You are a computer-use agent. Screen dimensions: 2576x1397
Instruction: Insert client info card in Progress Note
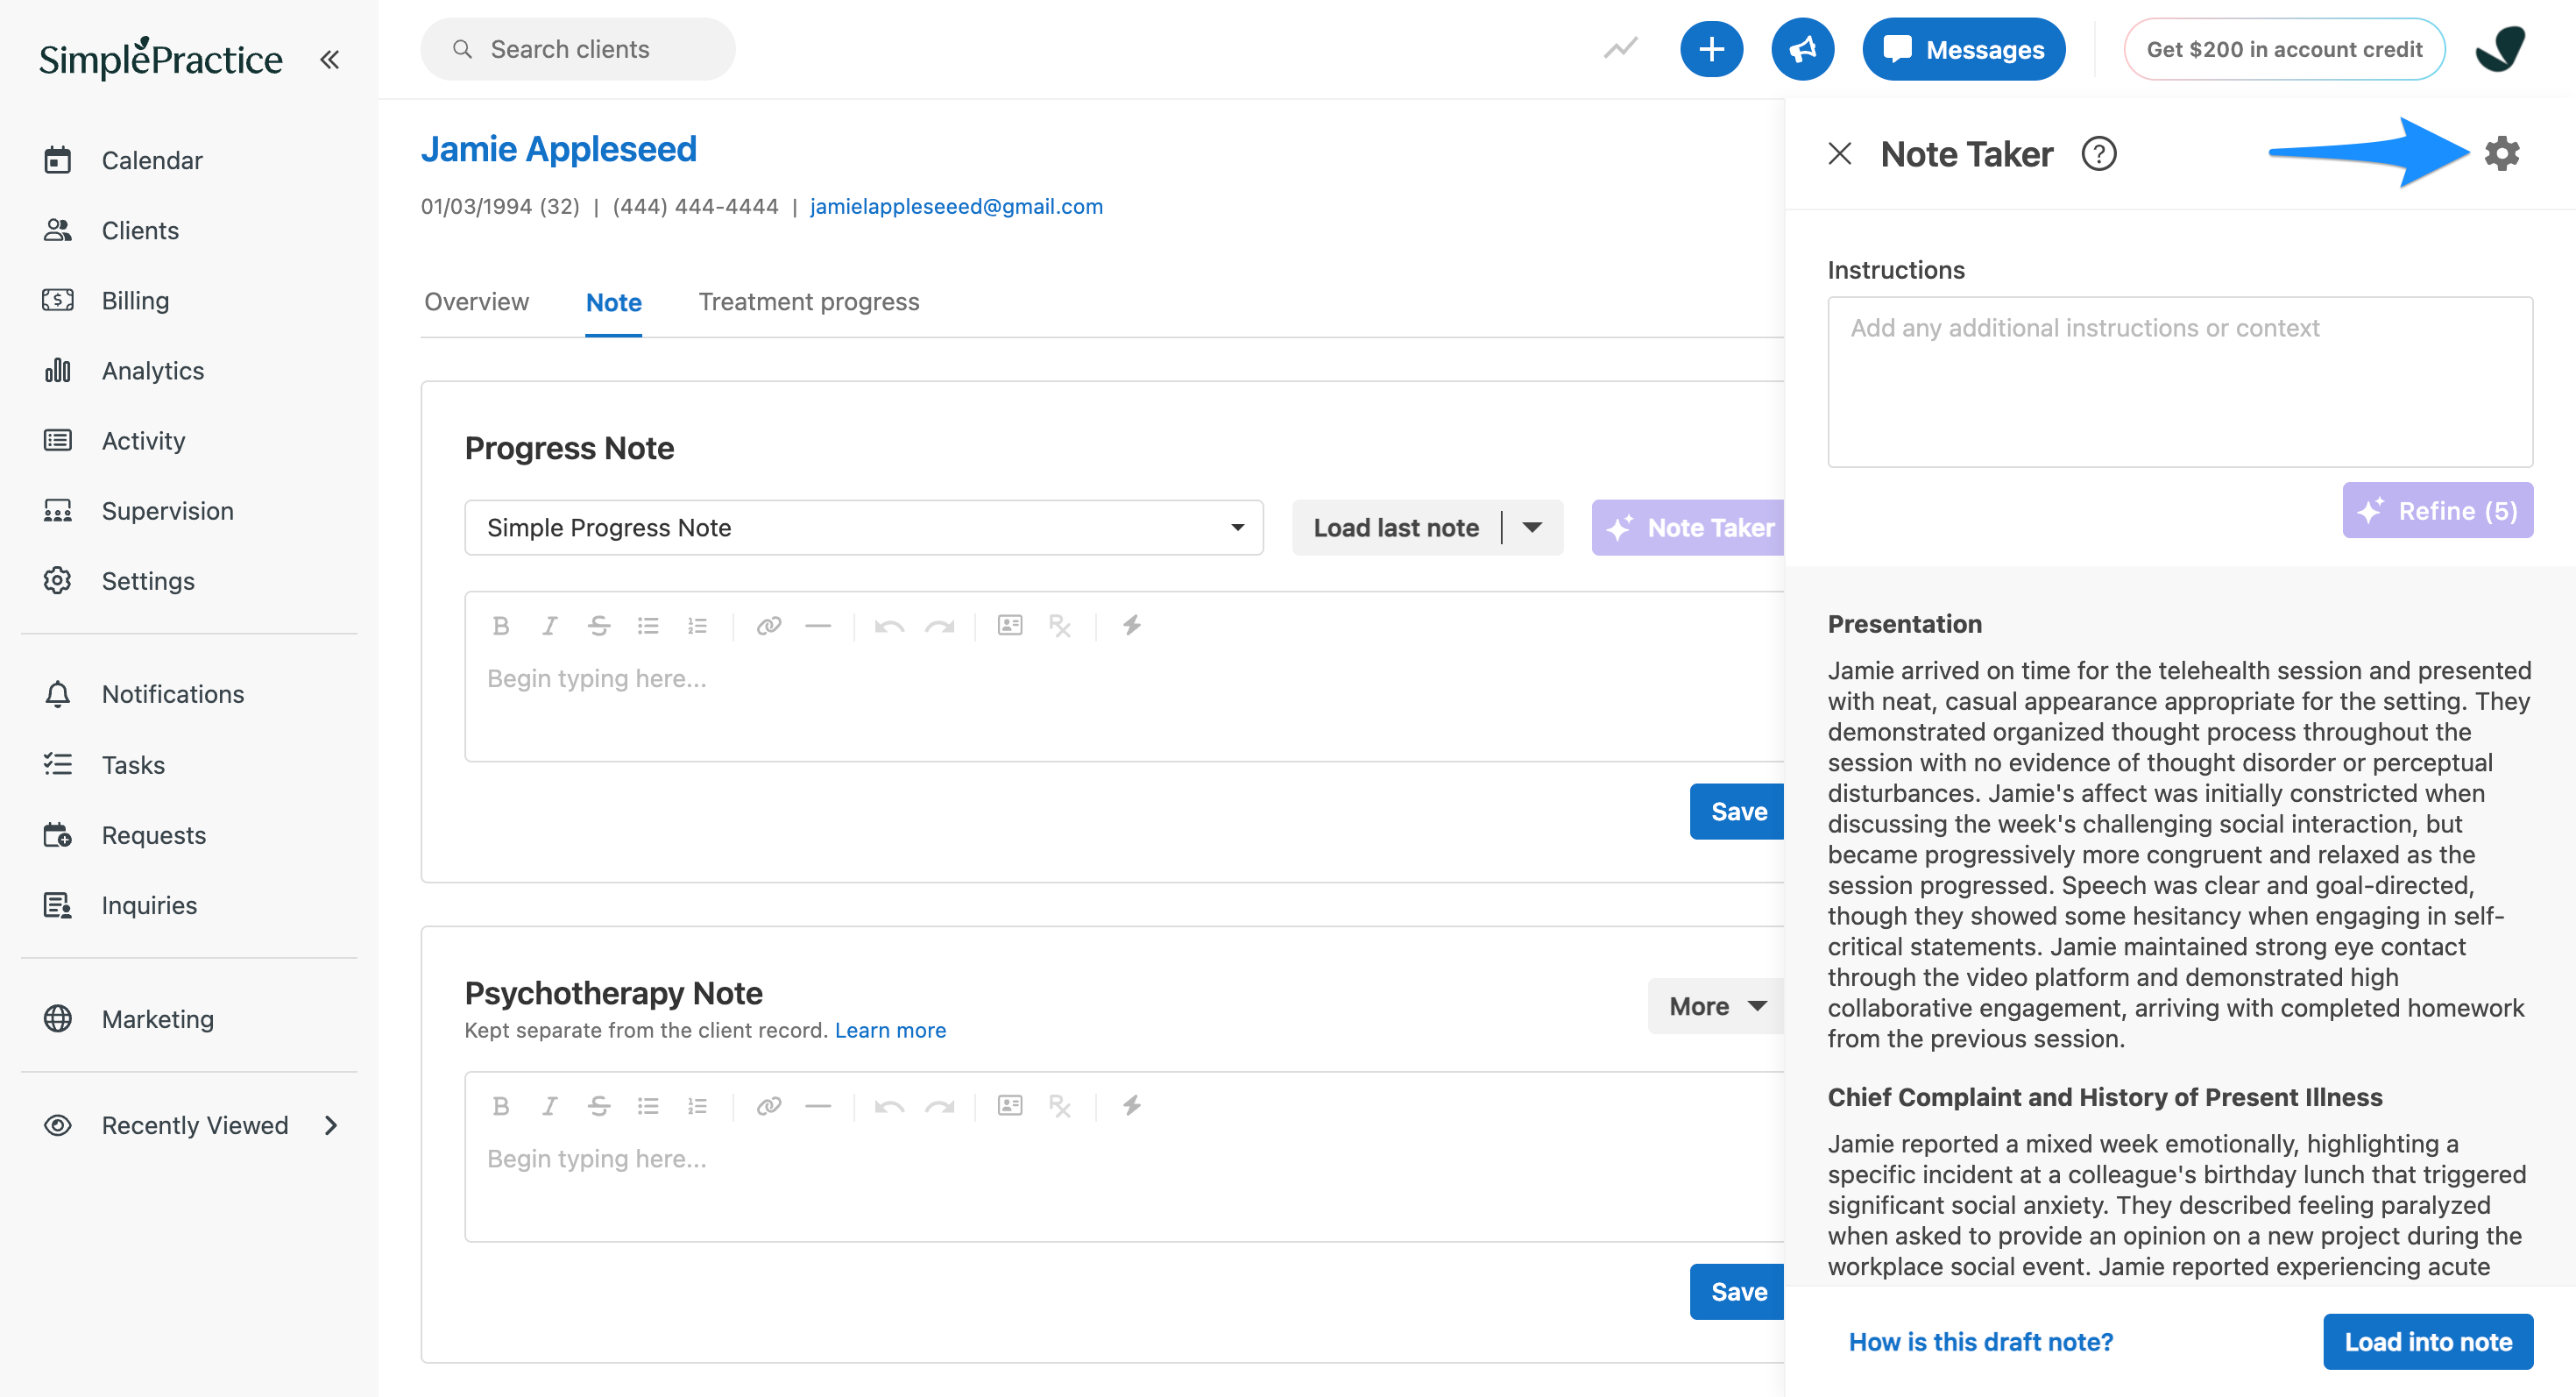click(x=1010, y=625)
